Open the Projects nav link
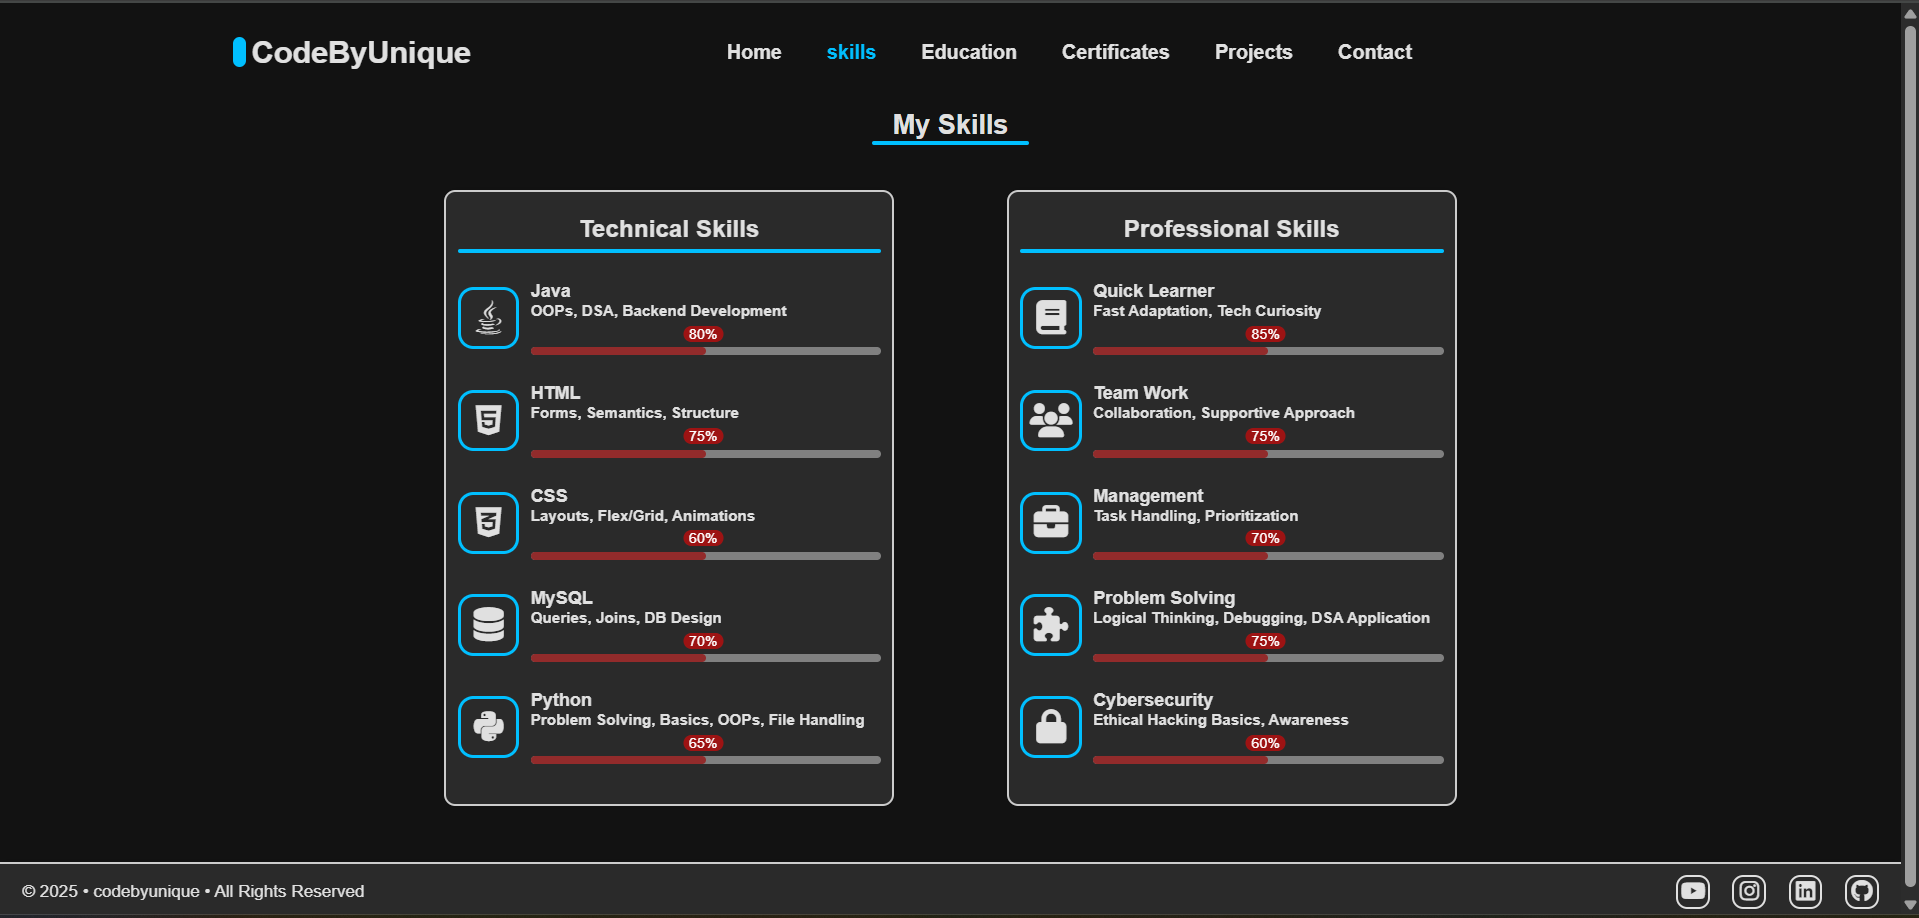The height and width of the screenshot is (918, 1919). tap(1253, 52)
